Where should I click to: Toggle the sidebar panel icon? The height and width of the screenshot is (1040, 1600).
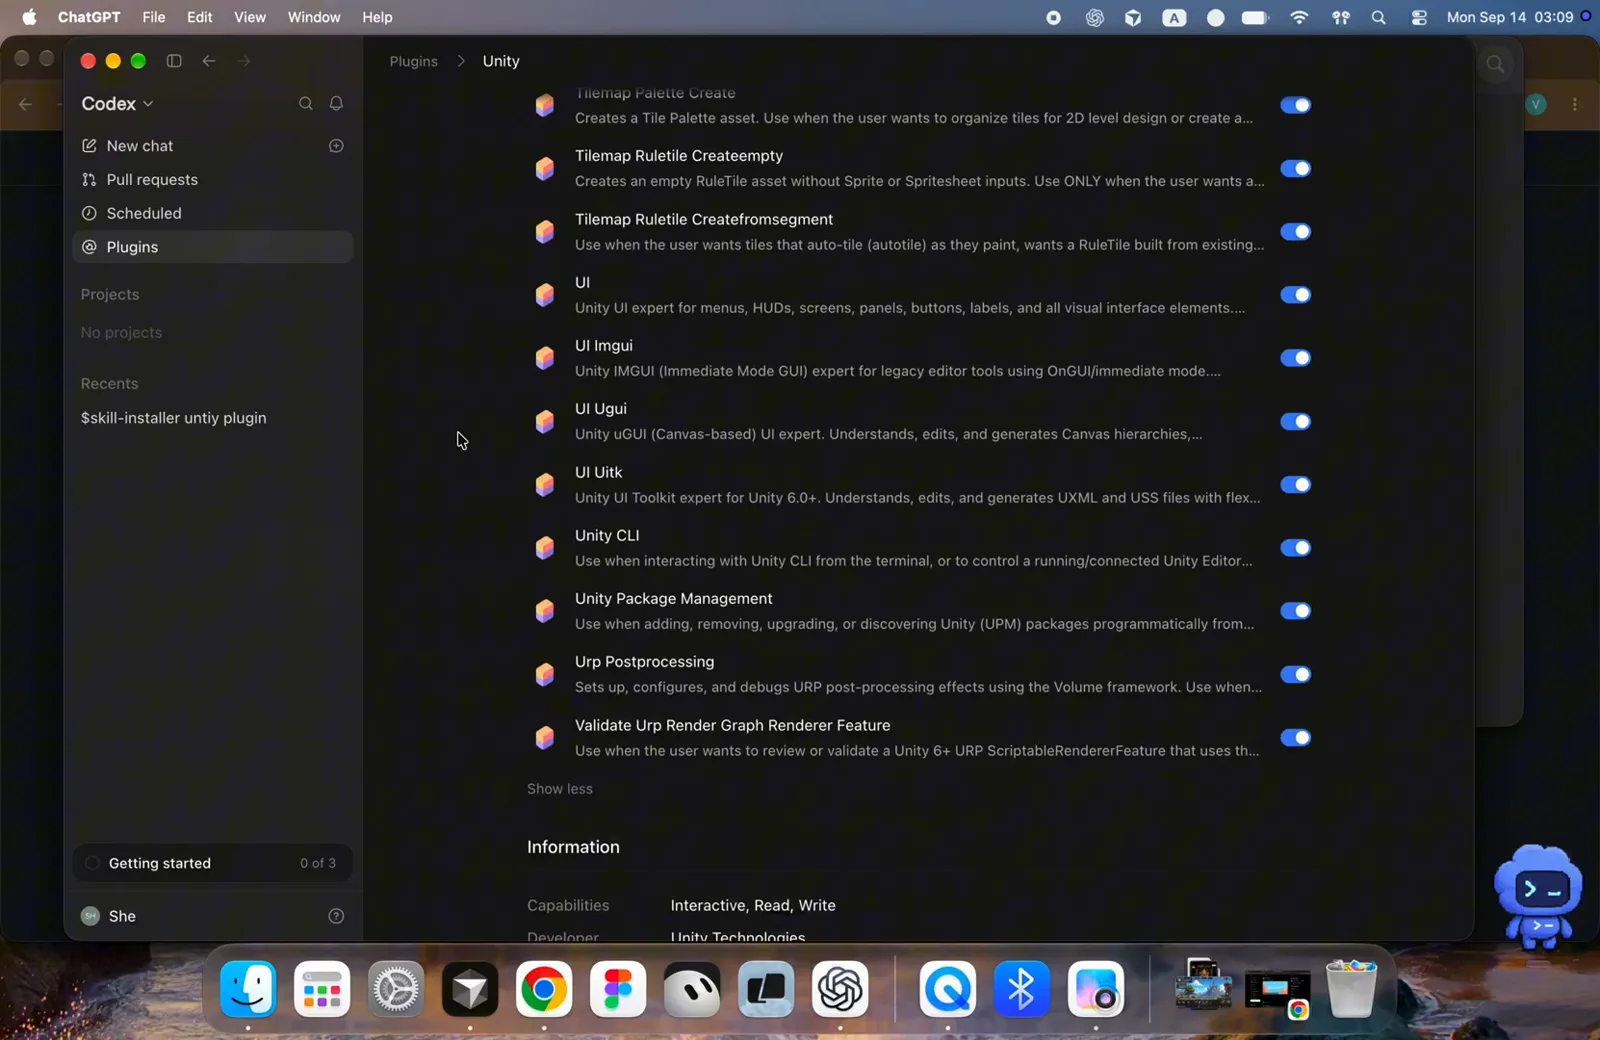click(x=174, y=61)
